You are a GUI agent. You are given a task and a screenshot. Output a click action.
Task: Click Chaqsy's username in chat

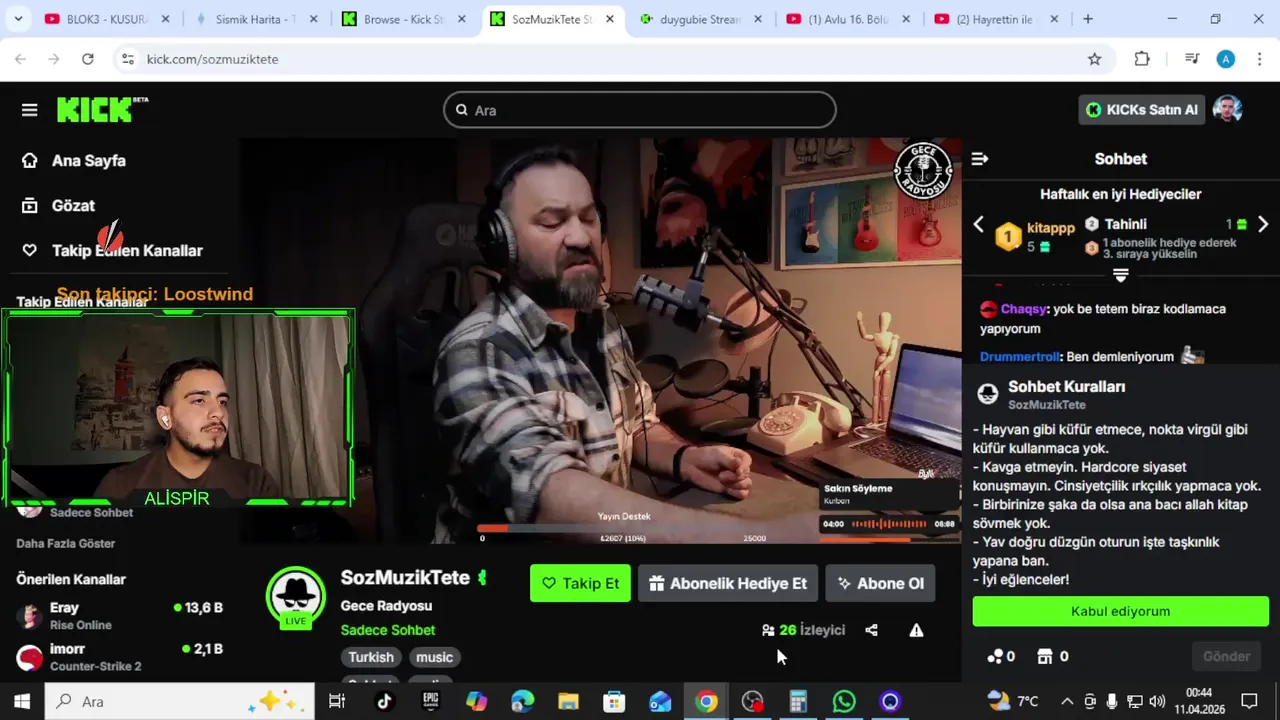[1023, 309]
